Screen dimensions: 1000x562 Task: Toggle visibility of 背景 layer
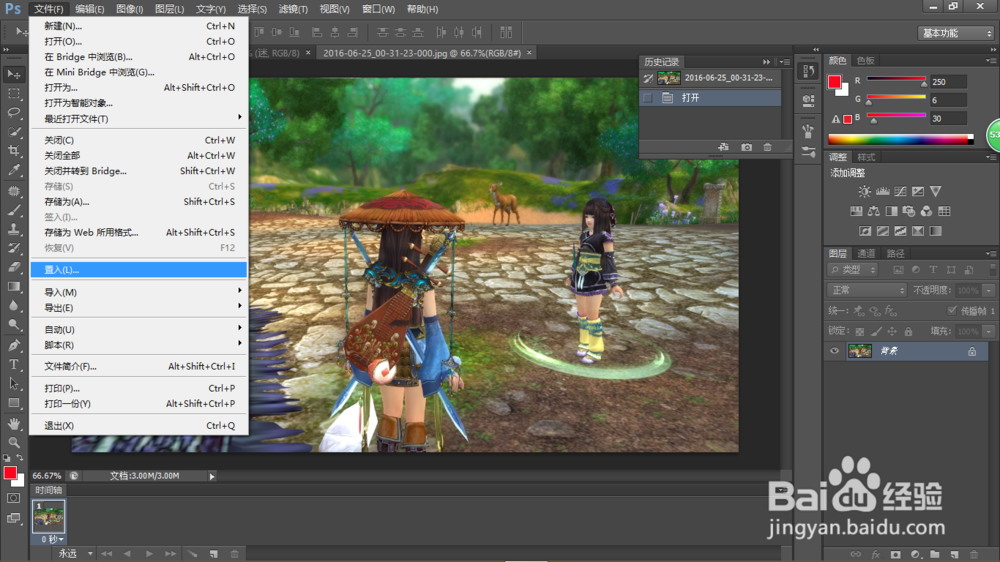point(834,351)
